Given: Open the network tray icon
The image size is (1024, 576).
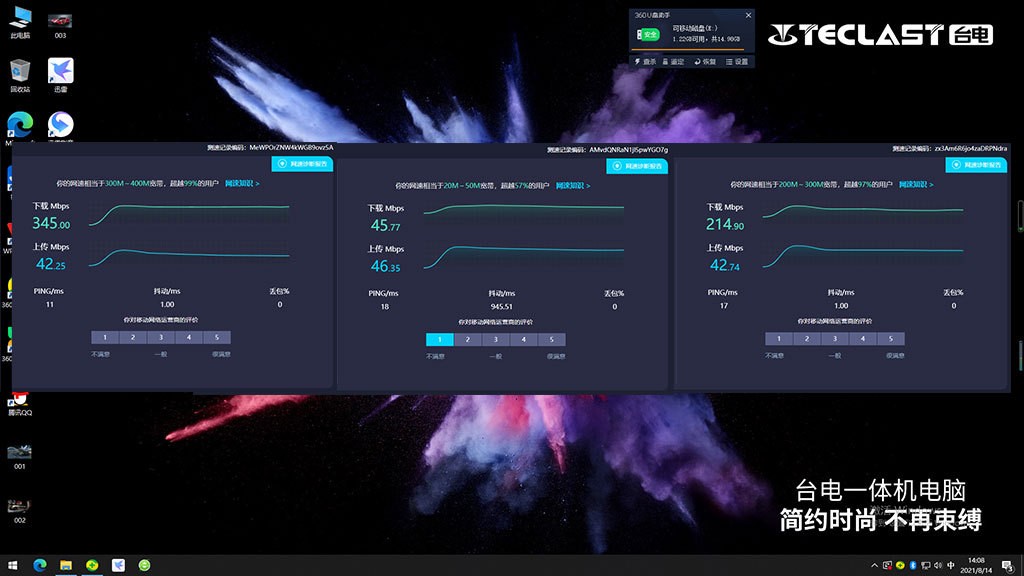Looking at the screenshot, I should tap(925, 566).
